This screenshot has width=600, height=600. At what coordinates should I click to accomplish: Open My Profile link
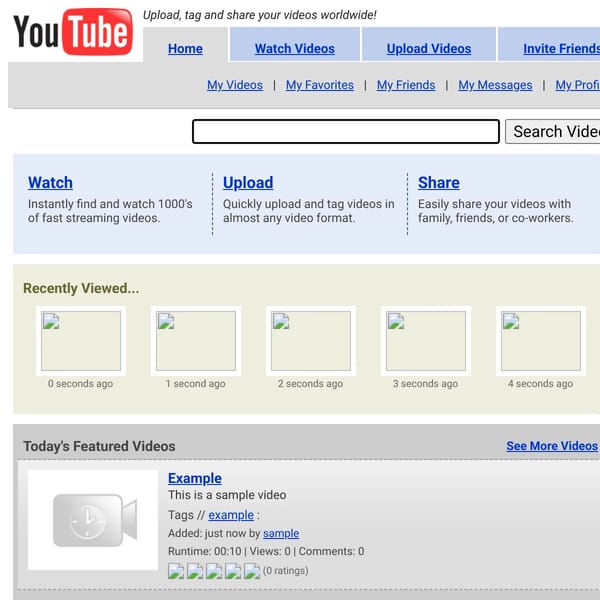(577, 85)
